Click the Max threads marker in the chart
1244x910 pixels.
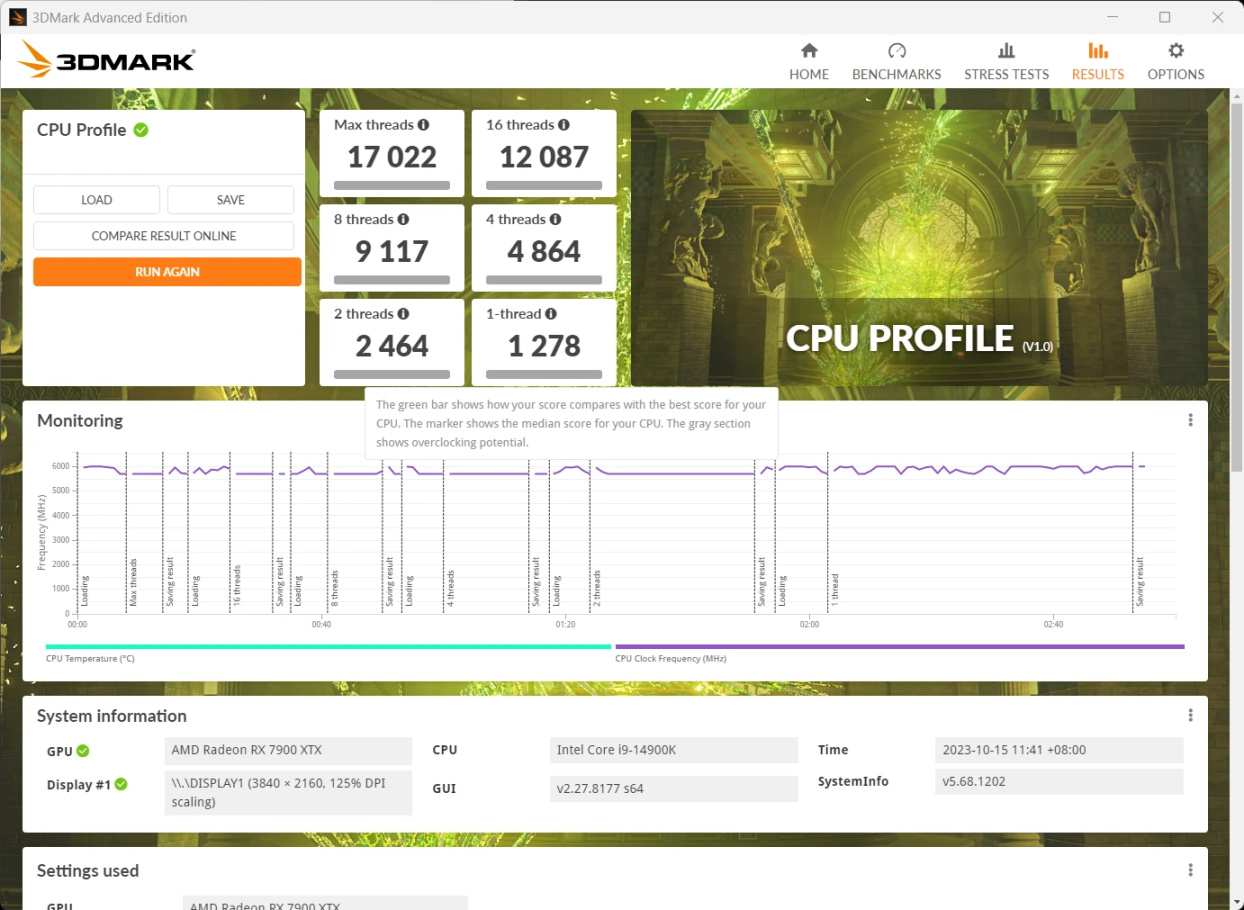(133, 584)
